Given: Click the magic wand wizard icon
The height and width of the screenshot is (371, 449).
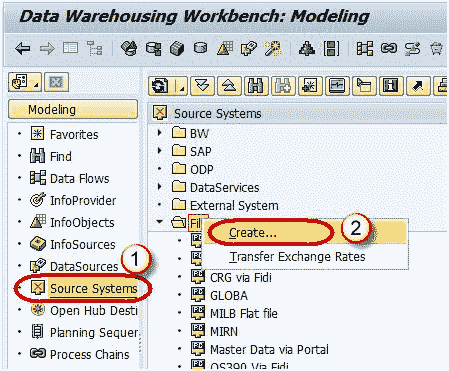Looking at the screenshot, I should [273, 48].
